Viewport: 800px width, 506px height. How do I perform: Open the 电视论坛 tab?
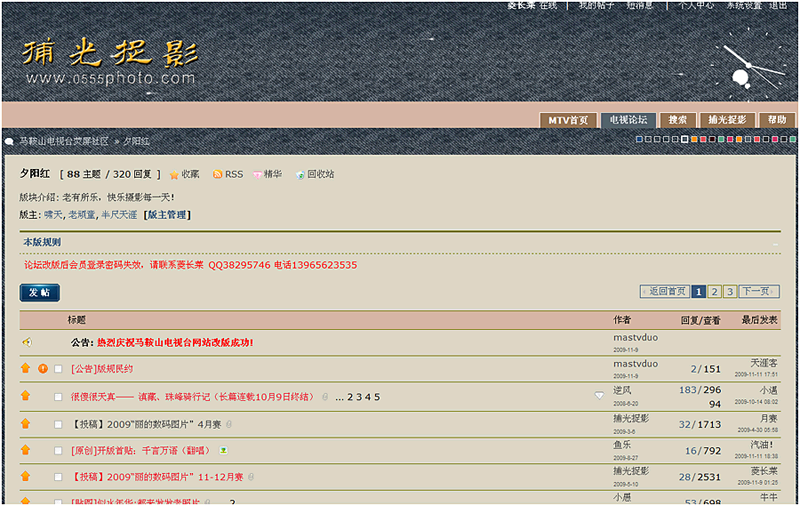(629, 120)
